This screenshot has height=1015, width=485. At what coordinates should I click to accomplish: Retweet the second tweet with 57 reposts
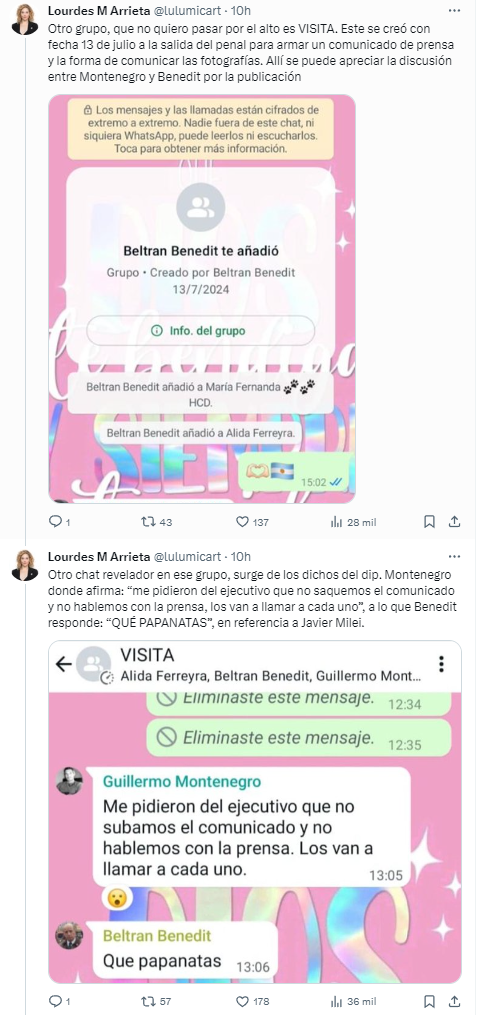tap(157, 1001)
